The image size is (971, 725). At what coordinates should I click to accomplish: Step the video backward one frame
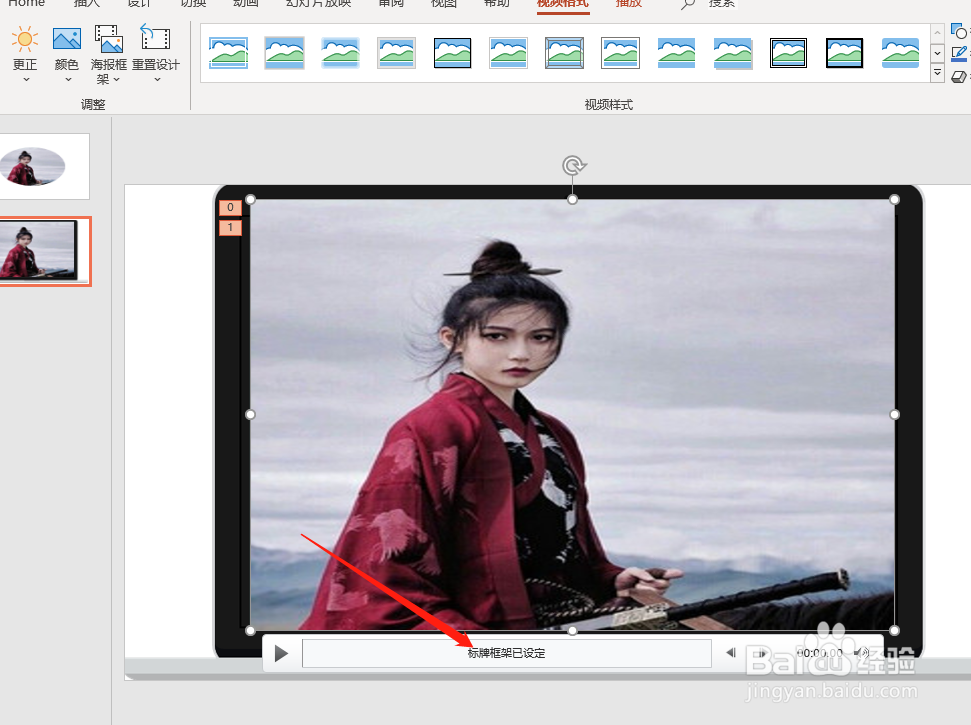pyautogui.click(x=731, y=653)
